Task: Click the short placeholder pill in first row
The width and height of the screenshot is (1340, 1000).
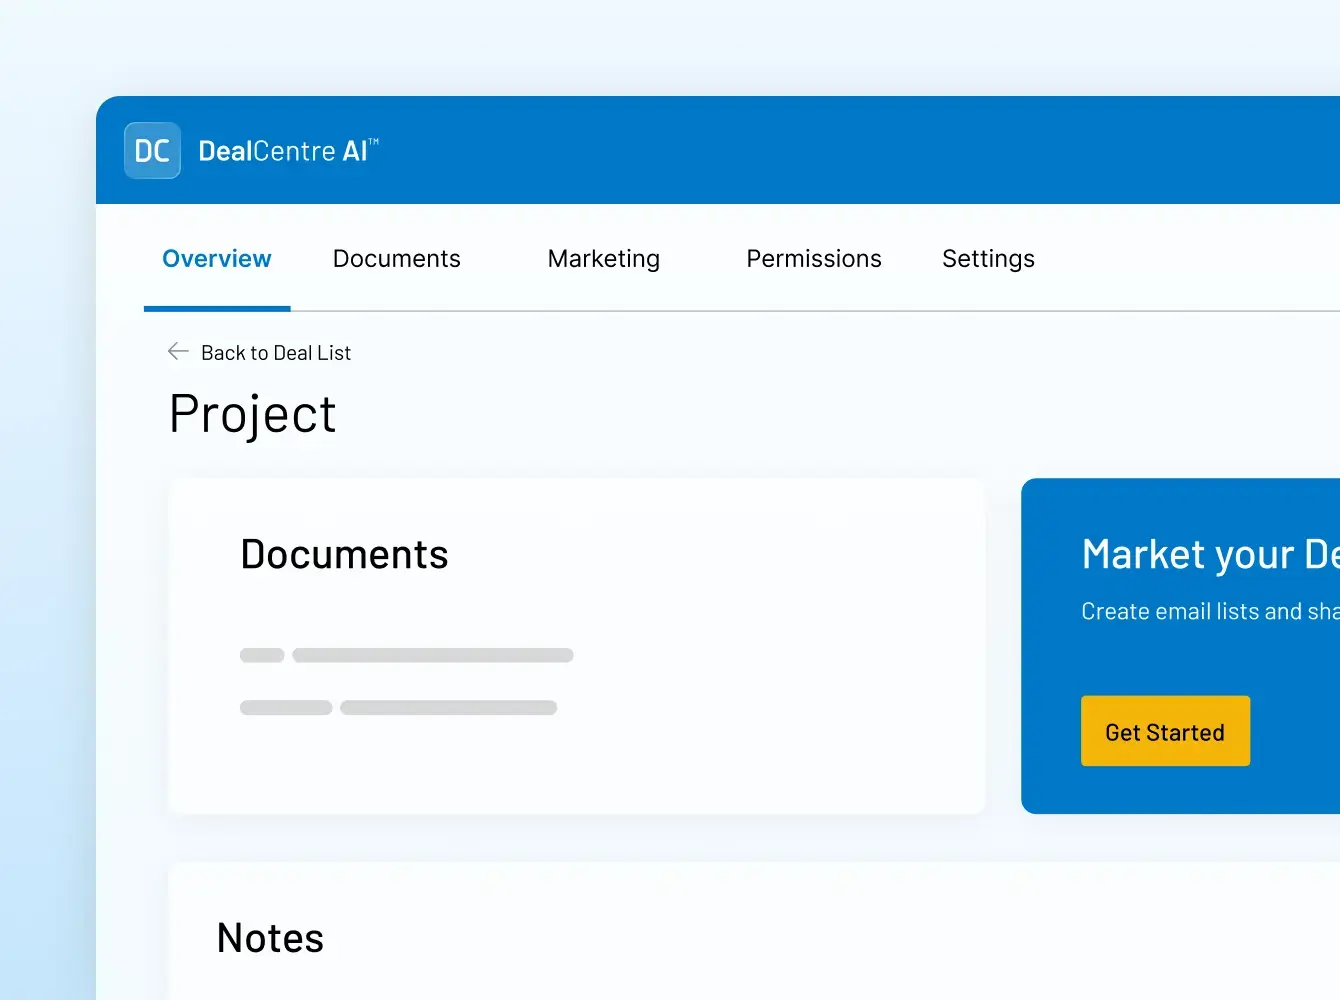Action: (x=262, y=656)
